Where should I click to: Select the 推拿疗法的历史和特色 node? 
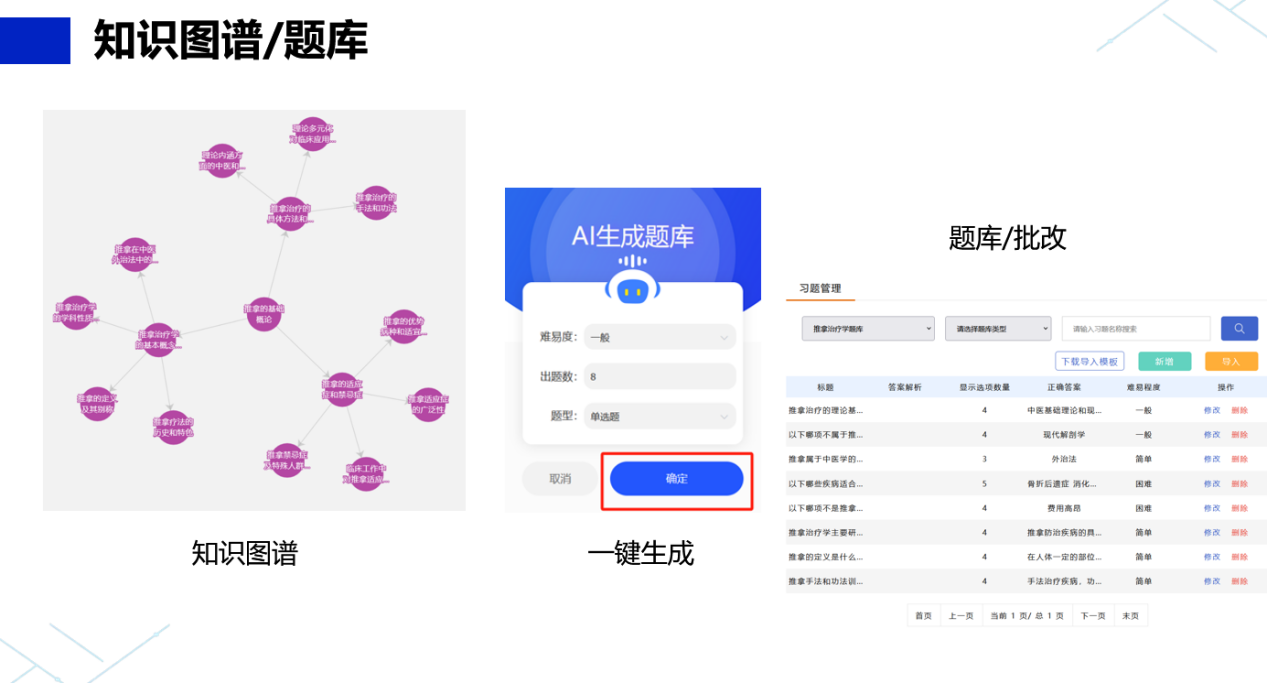(172, 427)
